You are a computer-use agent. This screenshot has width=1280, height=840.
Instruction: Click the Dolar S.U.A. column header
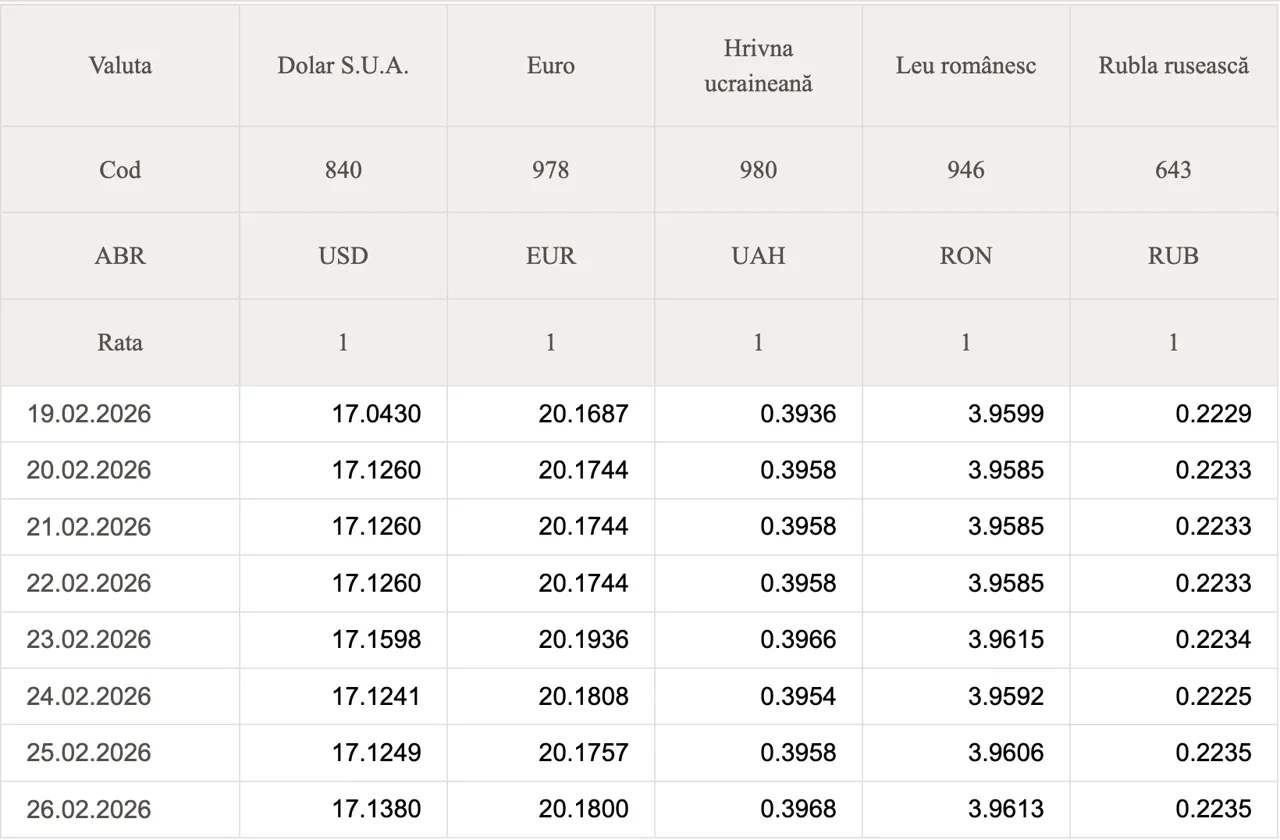click(343, 66)
